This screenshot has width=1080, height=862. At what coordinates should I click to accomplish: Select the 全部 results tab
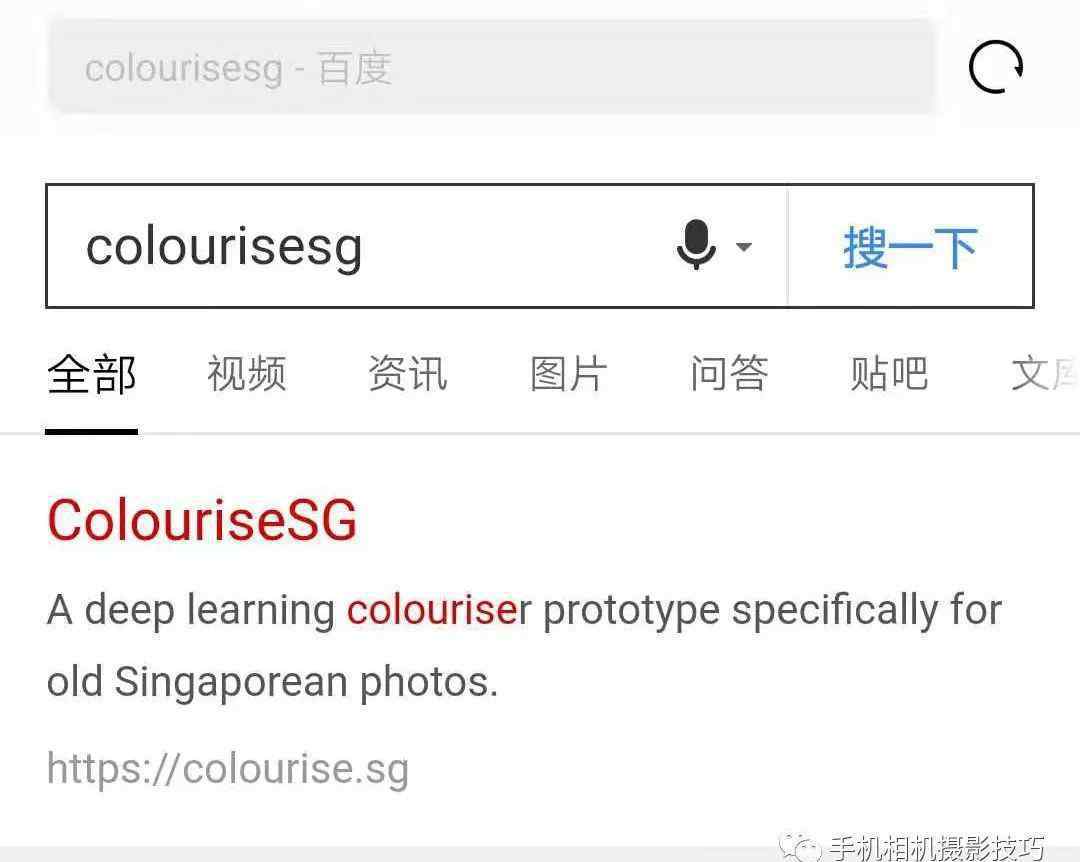[92, 375]
